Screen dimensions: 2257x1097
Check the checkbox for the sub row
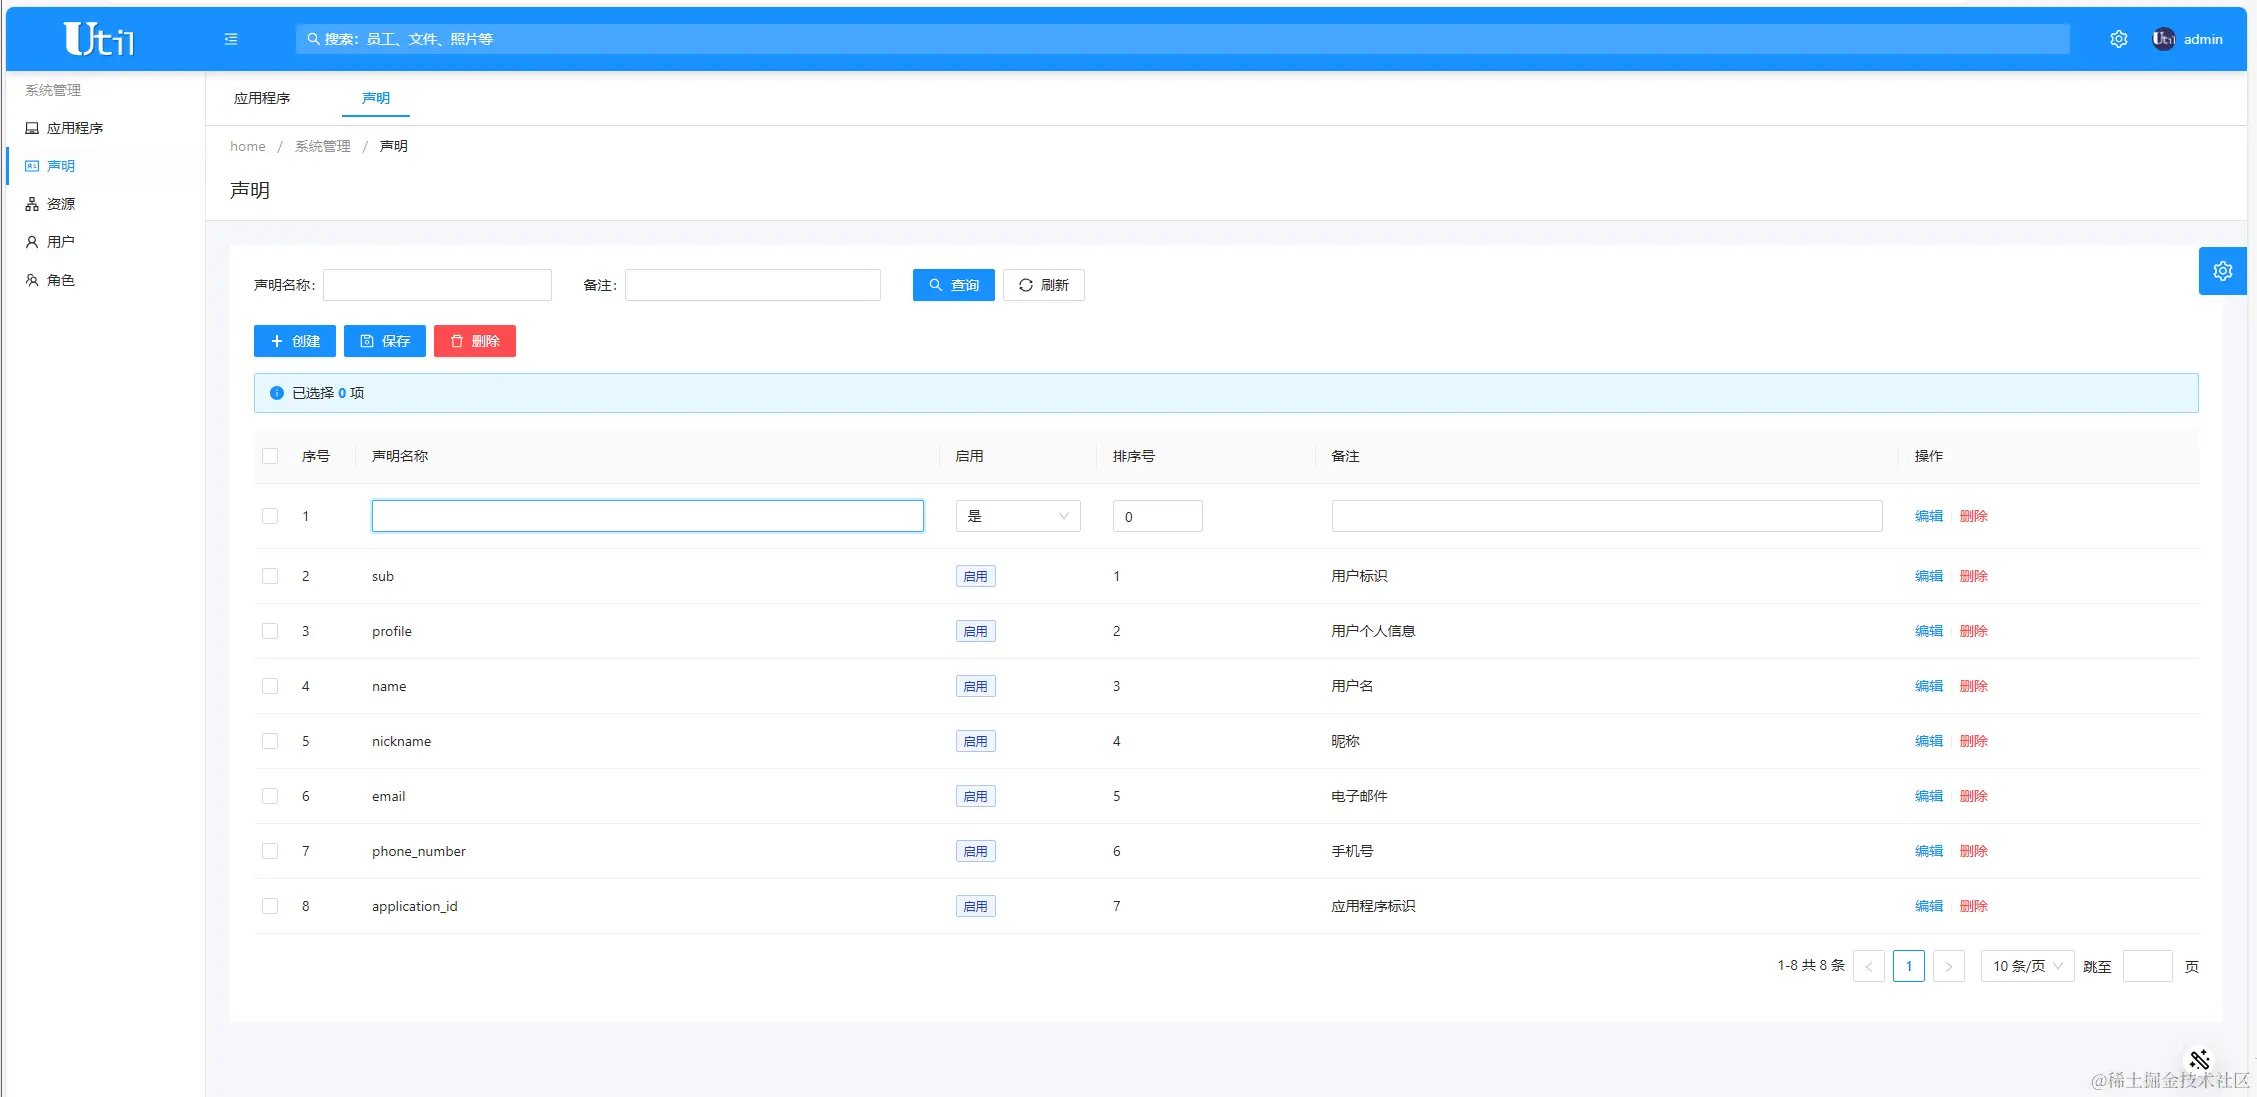pos(270,576)
